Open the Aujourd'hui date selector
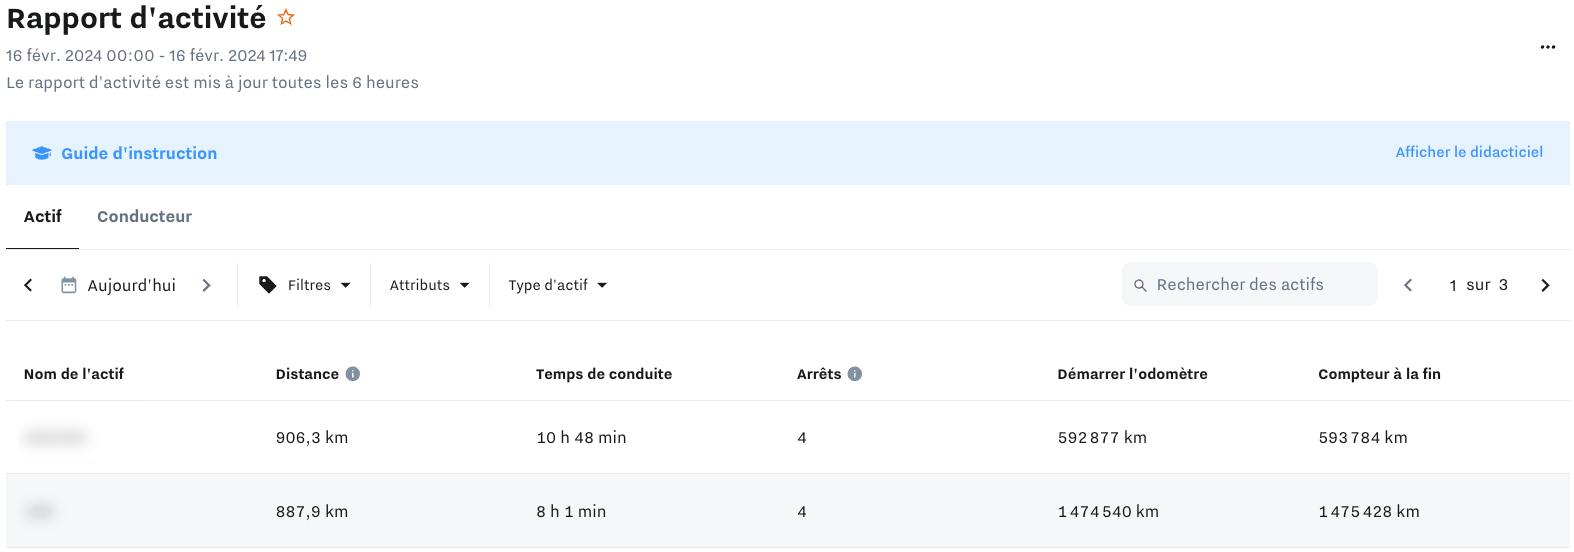 pyautogui.click(x=131, y=285)
